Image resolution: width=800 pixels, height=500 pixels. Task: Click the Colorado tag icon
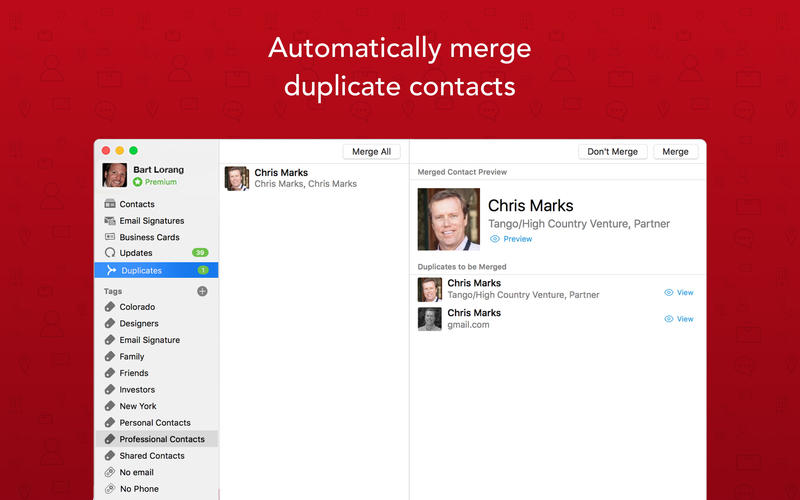(110, 307)
